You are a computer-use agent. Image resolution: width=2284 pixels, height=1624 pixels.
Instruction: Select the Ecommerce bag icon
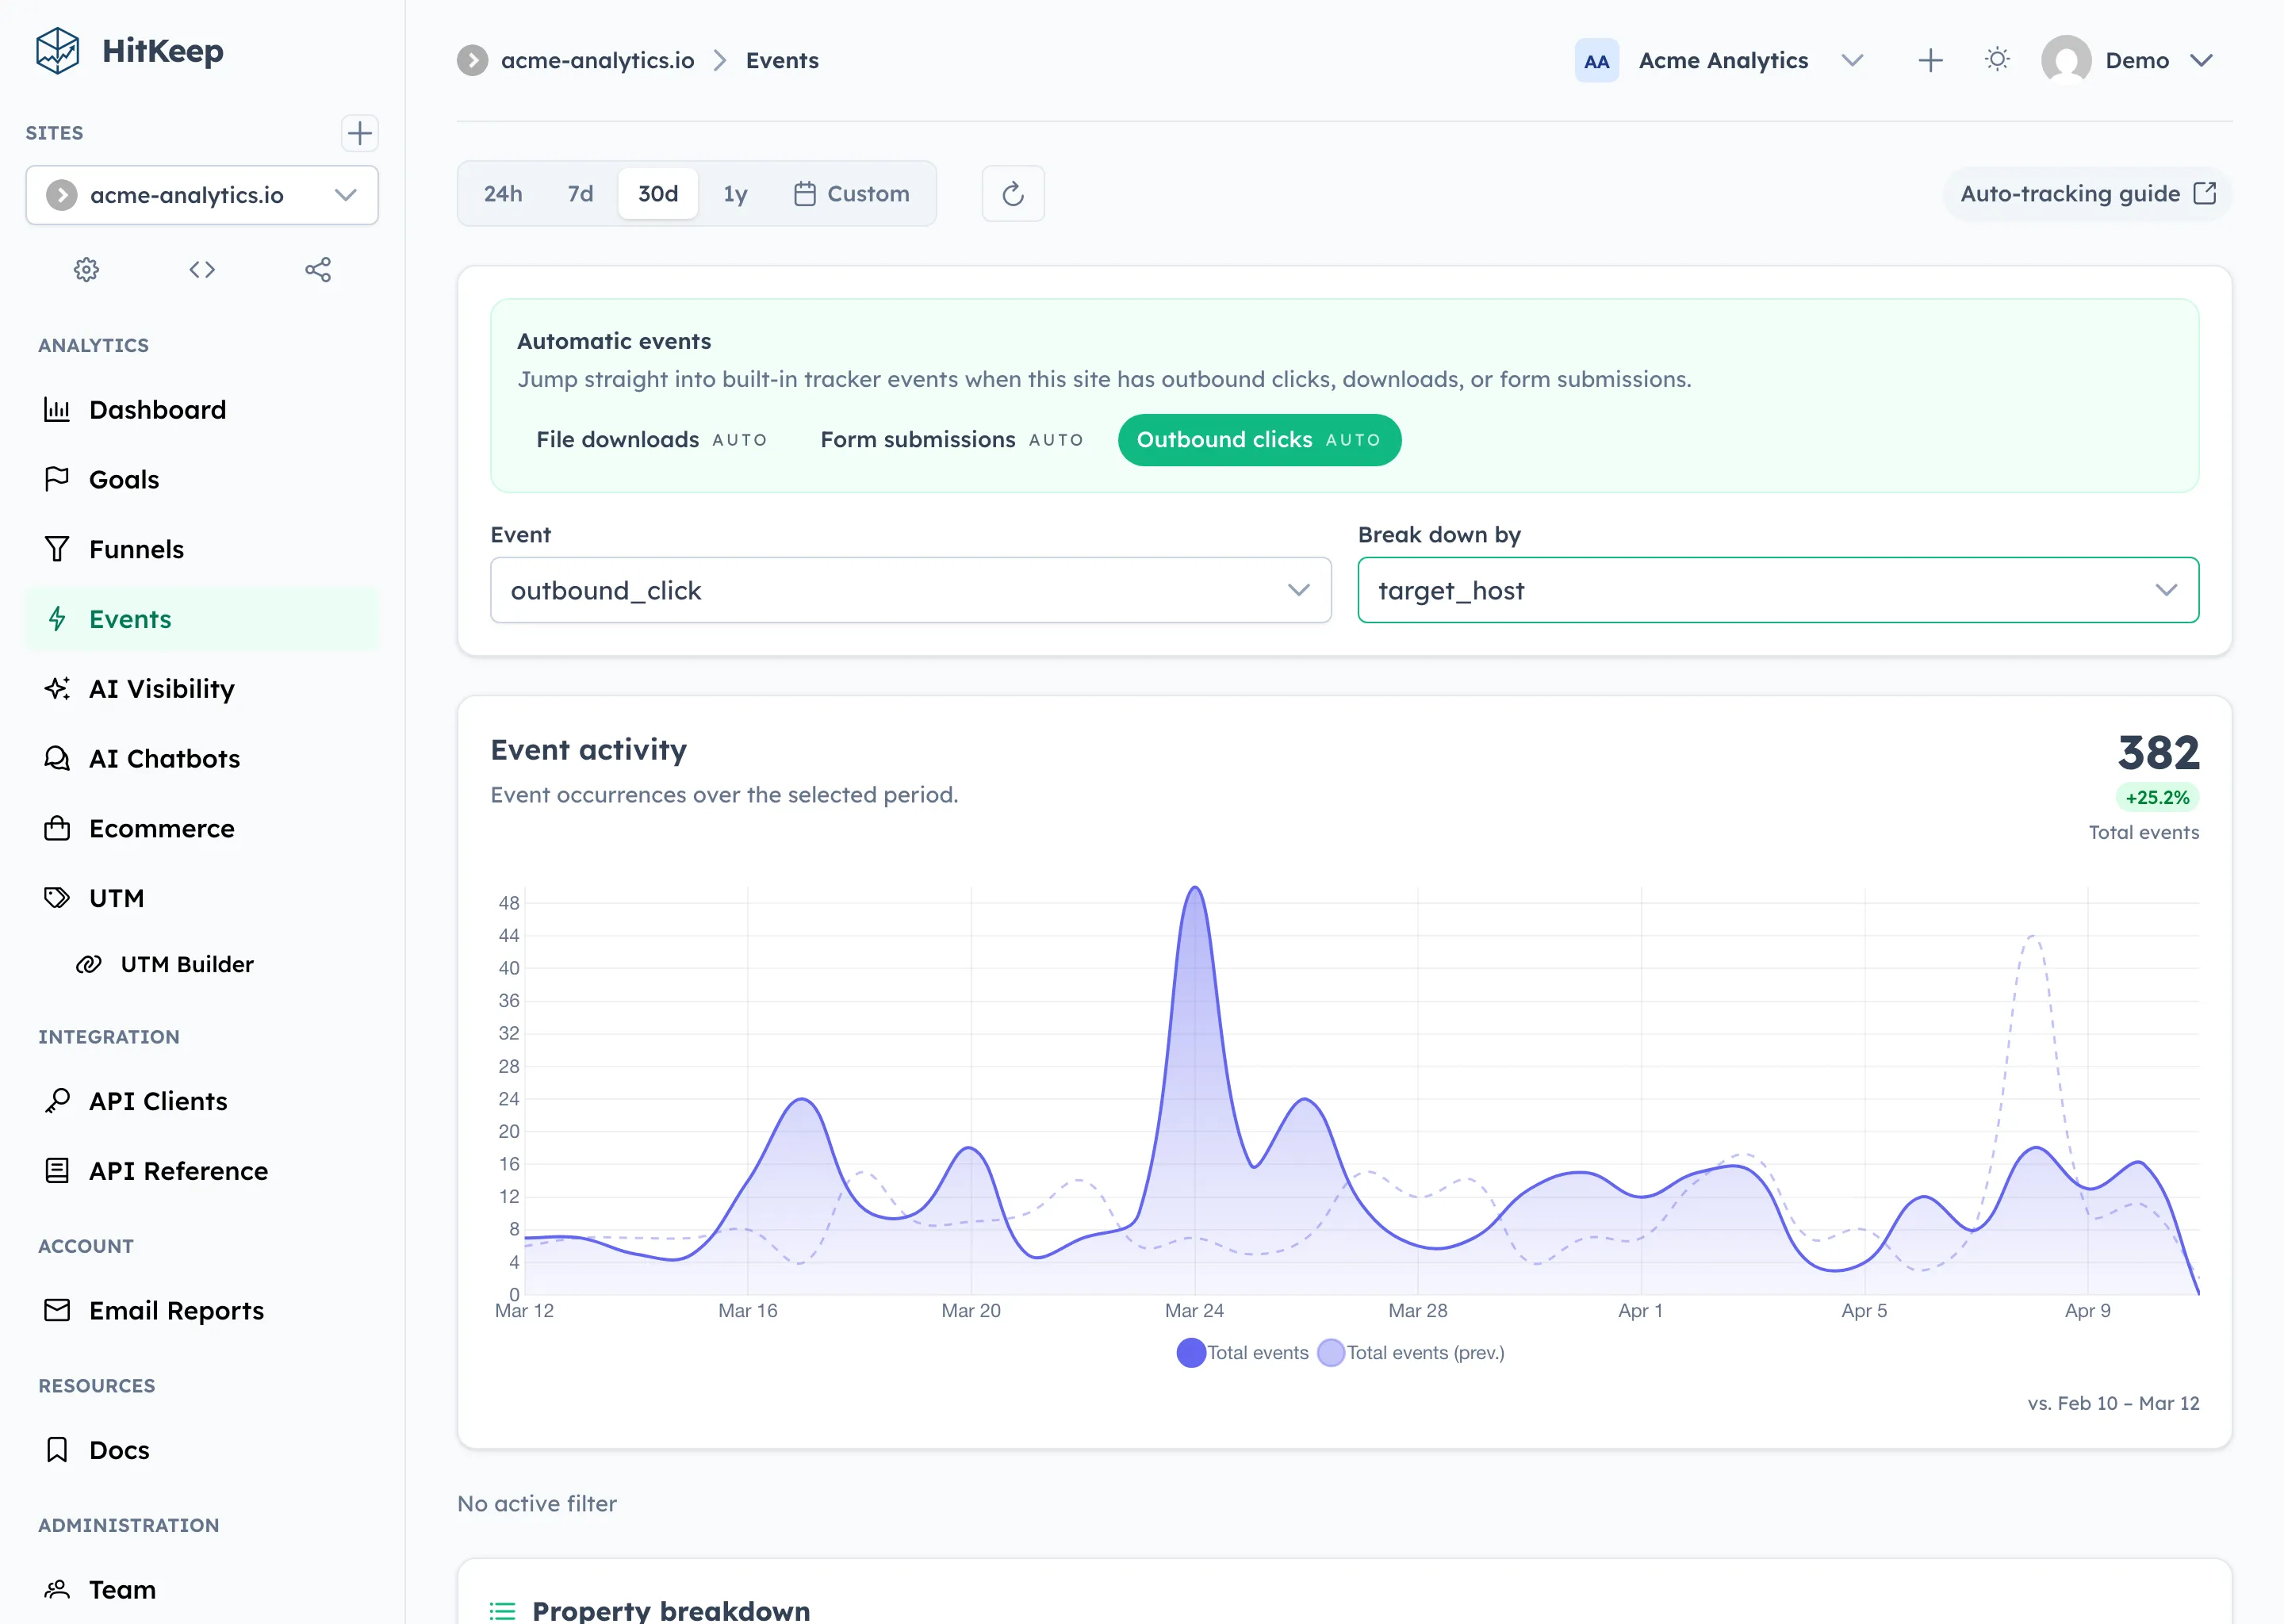pyautogui.click(x=57, y=828)
